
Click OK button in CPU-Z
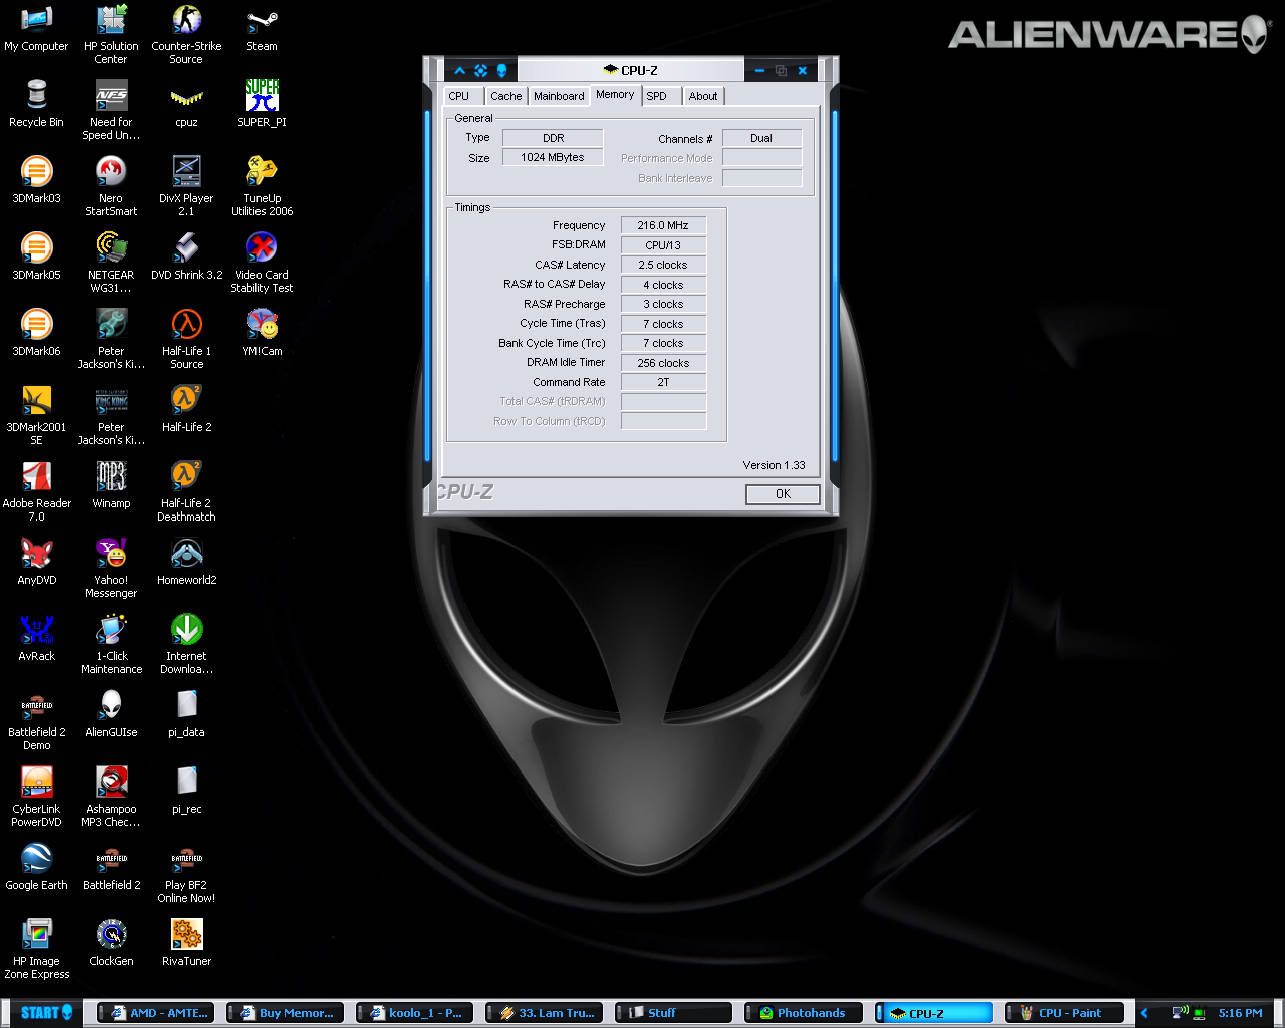pos(783,494)
